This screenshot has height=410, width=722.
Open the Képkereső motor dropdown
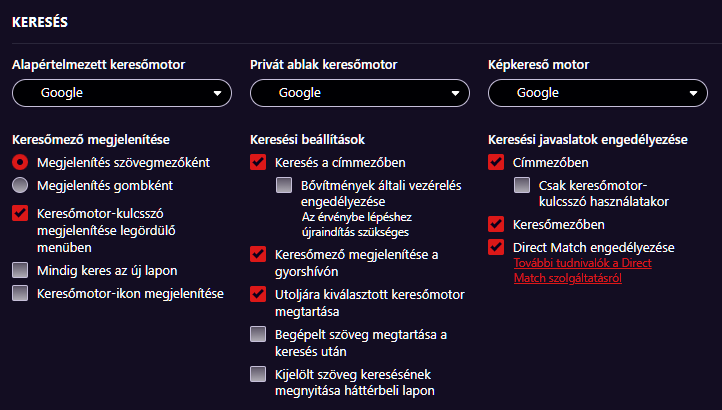598,93
